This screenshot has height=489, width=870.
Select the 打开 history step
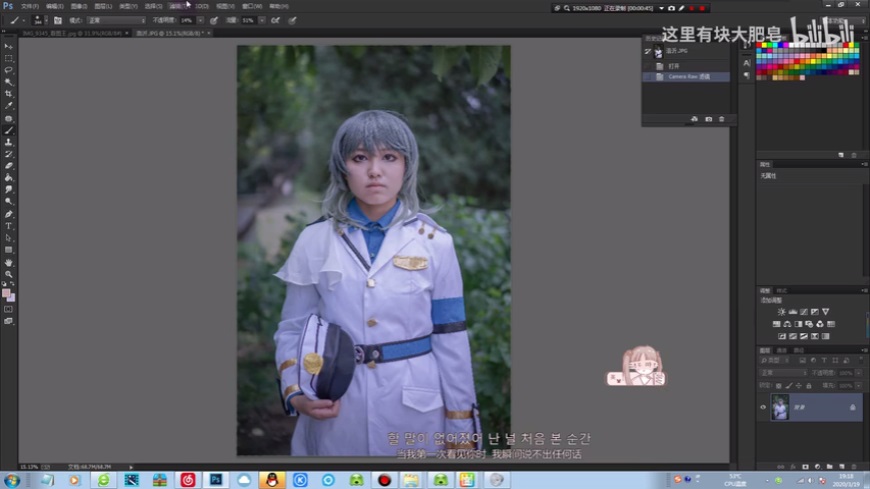click(674, 66)
